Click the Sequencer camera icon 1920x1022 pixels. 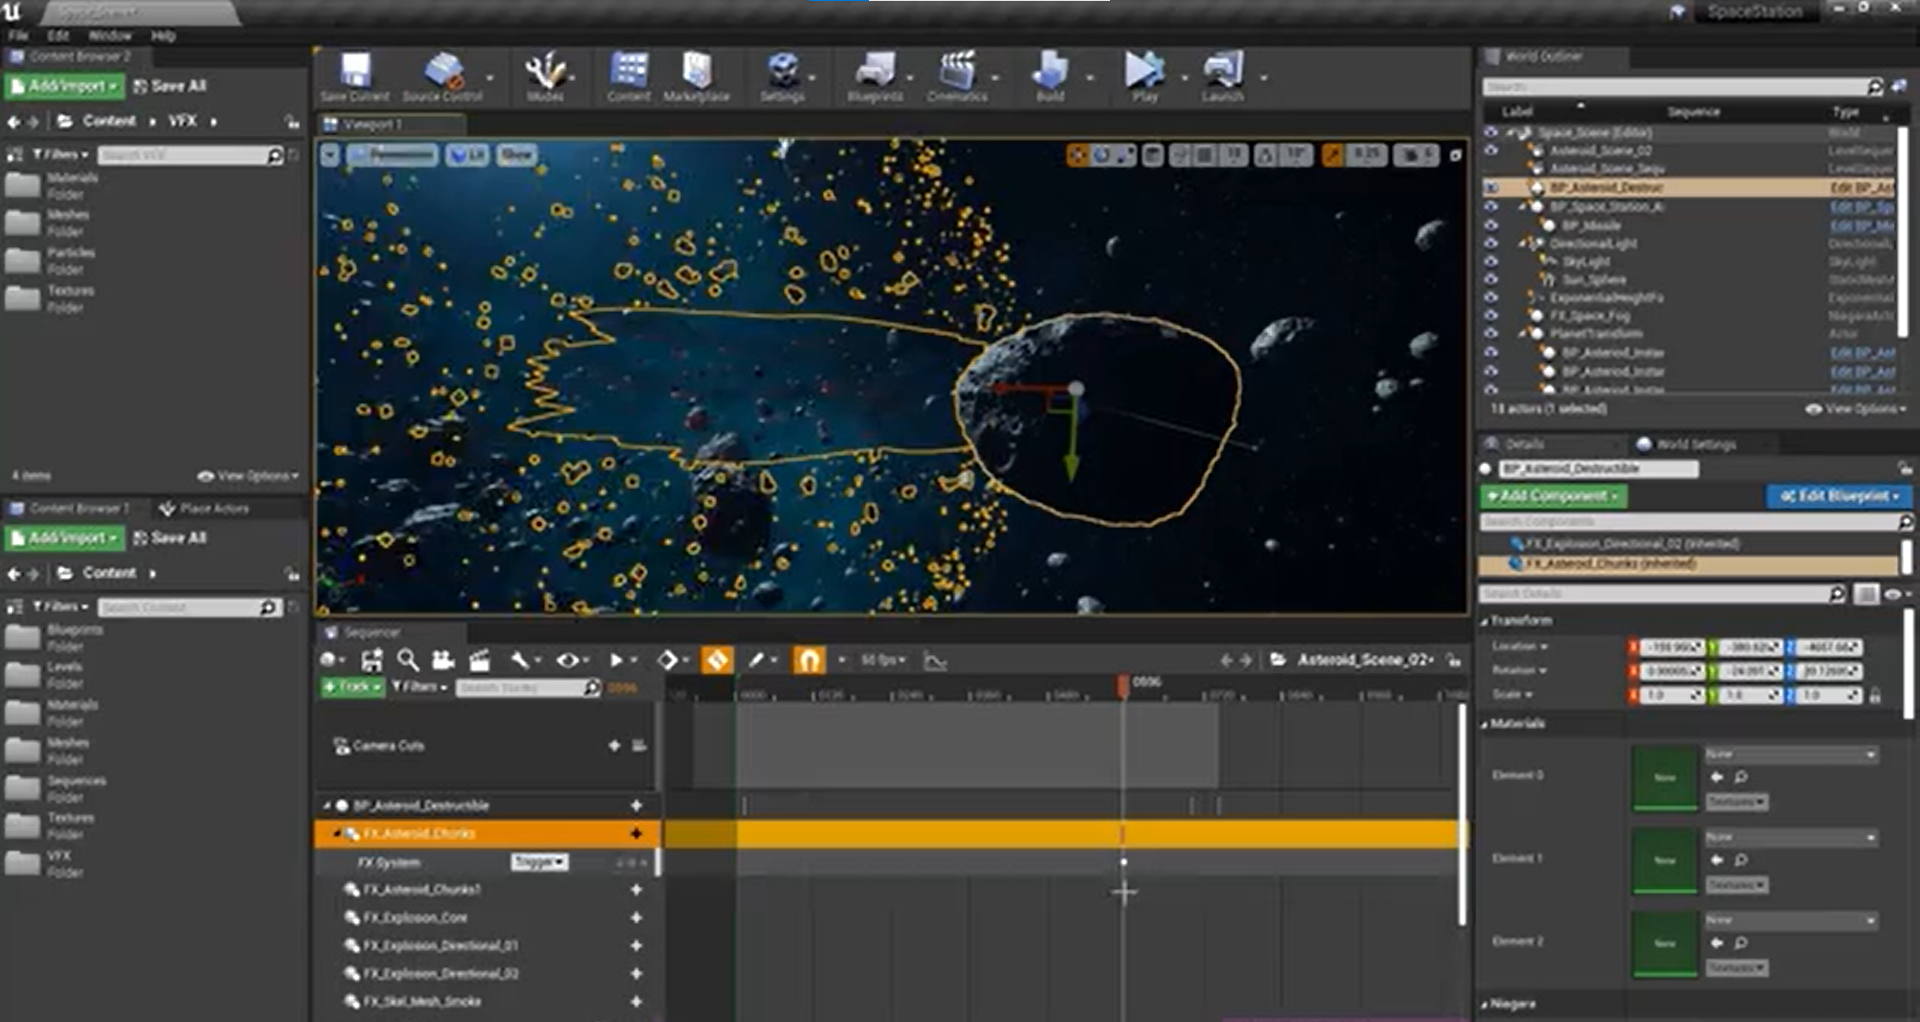tap(443, 660)
